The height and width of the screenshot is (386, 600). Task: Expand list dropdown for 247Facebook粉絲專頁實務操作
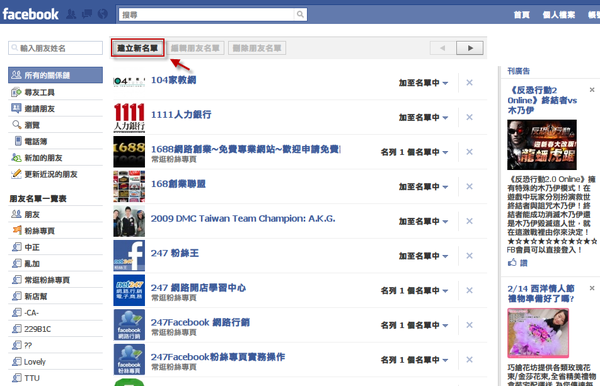[x=414, y=360]
